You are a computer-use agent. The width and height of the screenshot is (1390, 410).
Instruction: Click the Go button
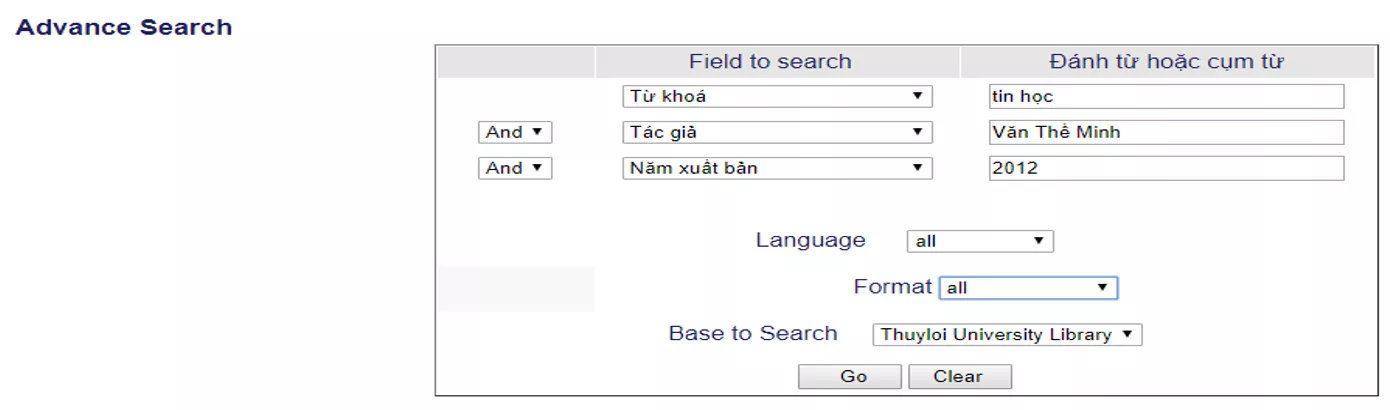(x=853, y=377)
